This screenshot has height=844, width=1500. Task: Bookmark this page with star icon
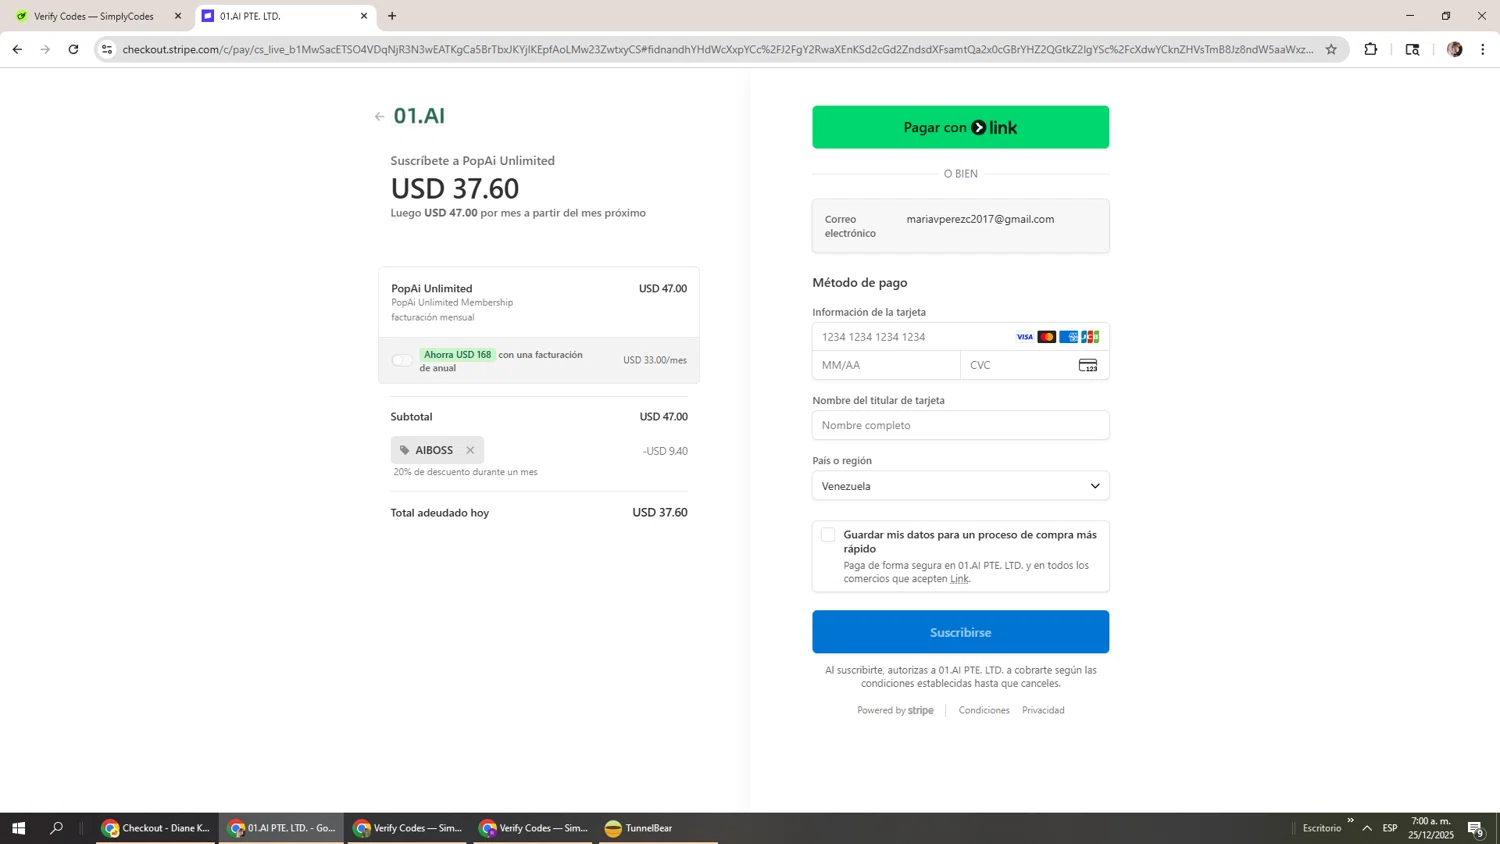pyautogui.click(x=1331, y=49)
